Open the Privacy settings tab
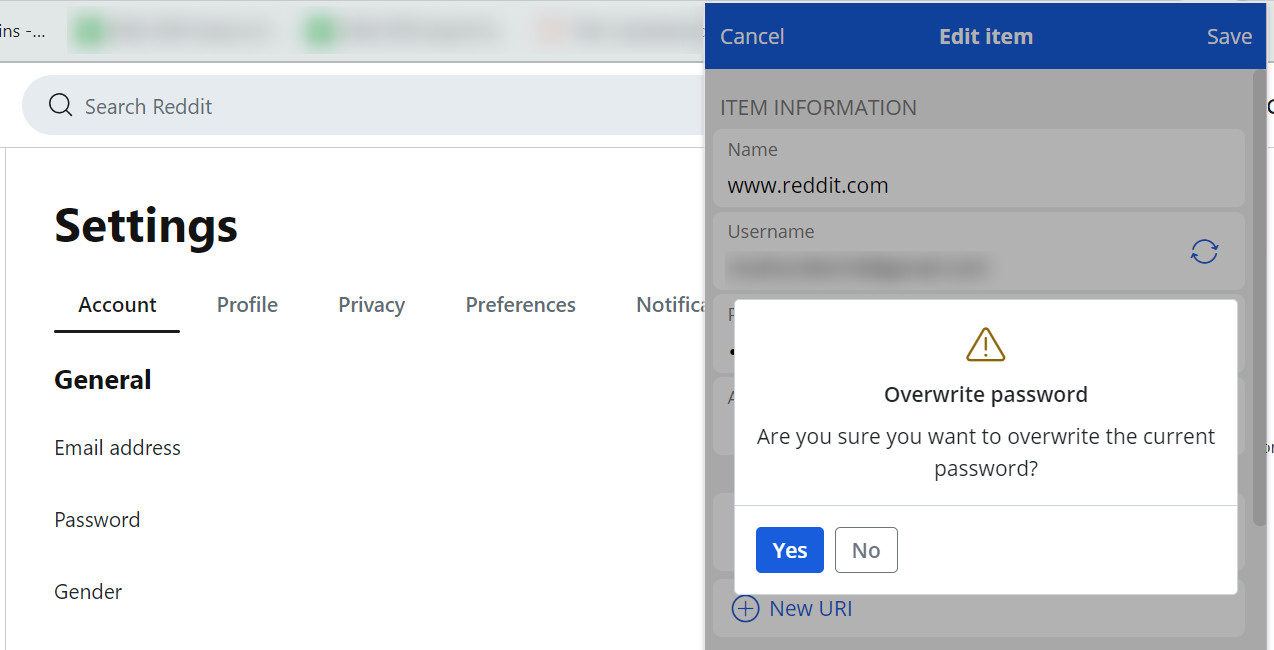This screenshot has height=650, width=1274. pos(371,304)
